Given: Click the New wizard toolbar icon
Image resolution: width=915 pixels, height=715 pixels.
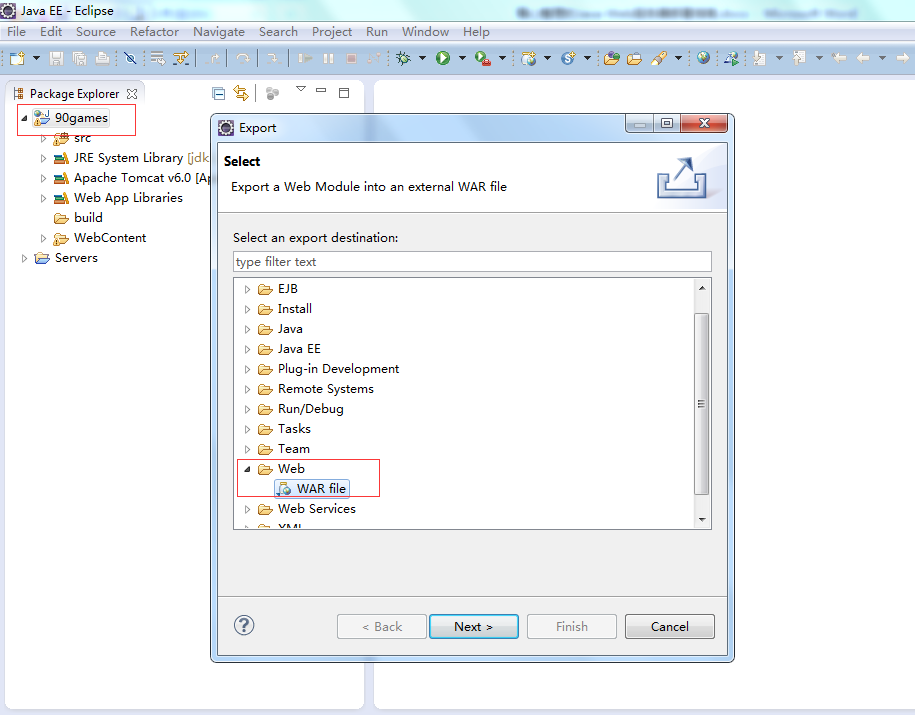Looking at the screenshot, I should 18,58.
